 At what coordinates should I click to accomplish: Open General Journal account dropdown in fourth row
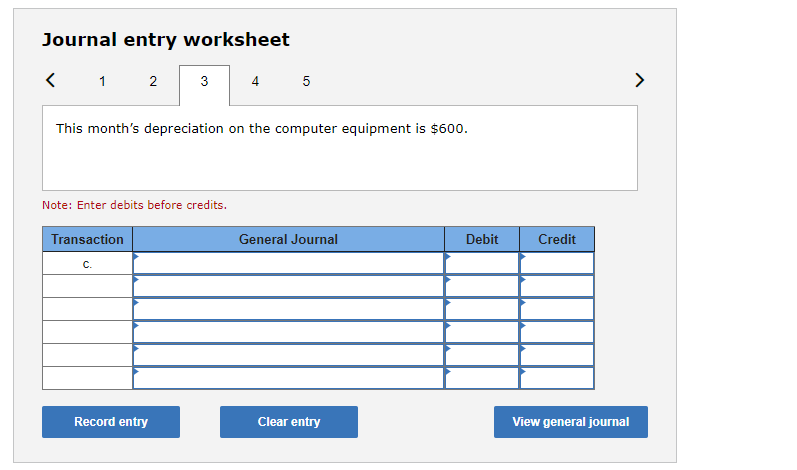tap(288, 332)
